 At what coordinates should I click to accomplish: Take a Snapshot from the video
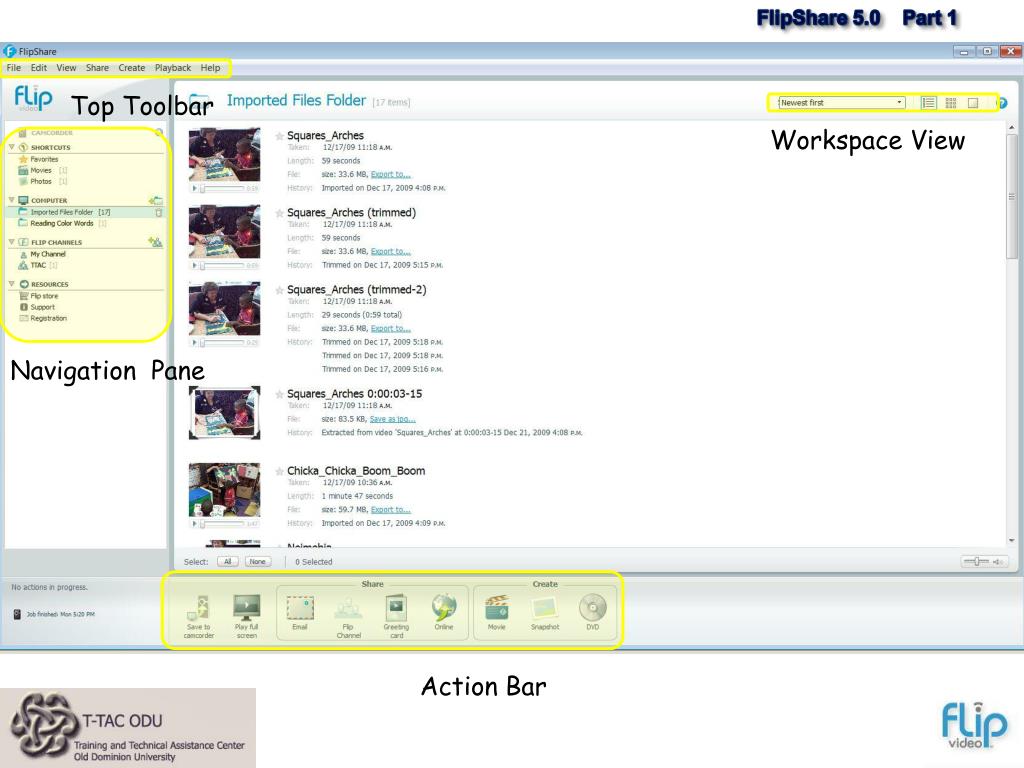coord(545,608)
